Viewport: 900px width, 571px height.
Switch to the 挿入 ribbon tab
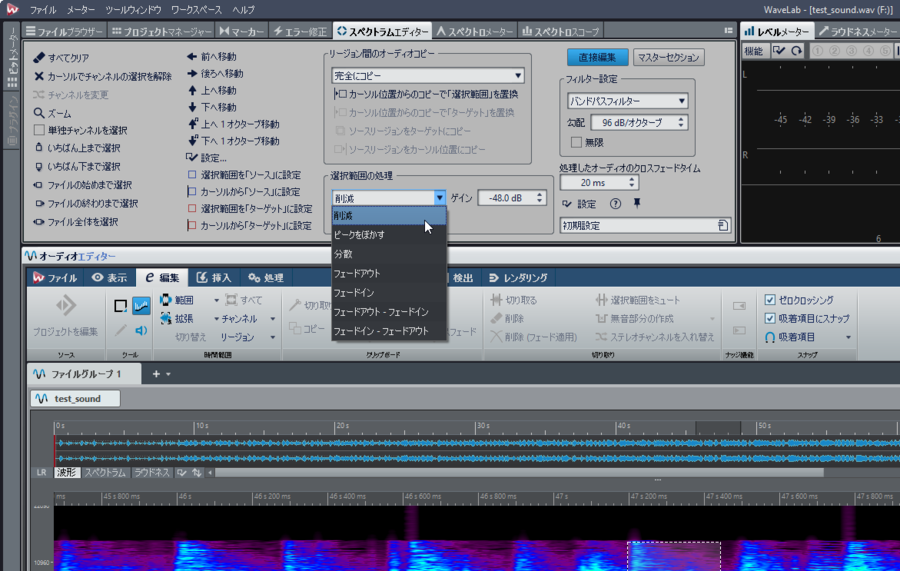coord(214,278)
